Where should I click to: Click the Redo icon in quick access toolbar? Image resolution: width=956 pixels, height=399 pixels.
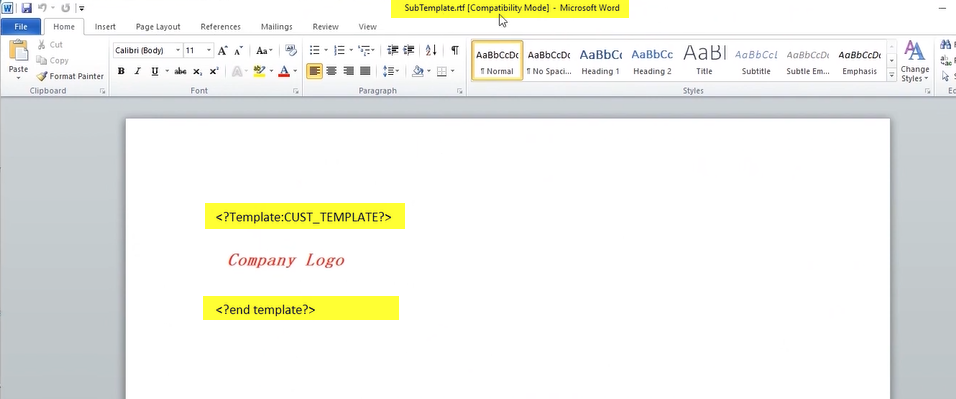pyautogui.click(x=66, y=8)
